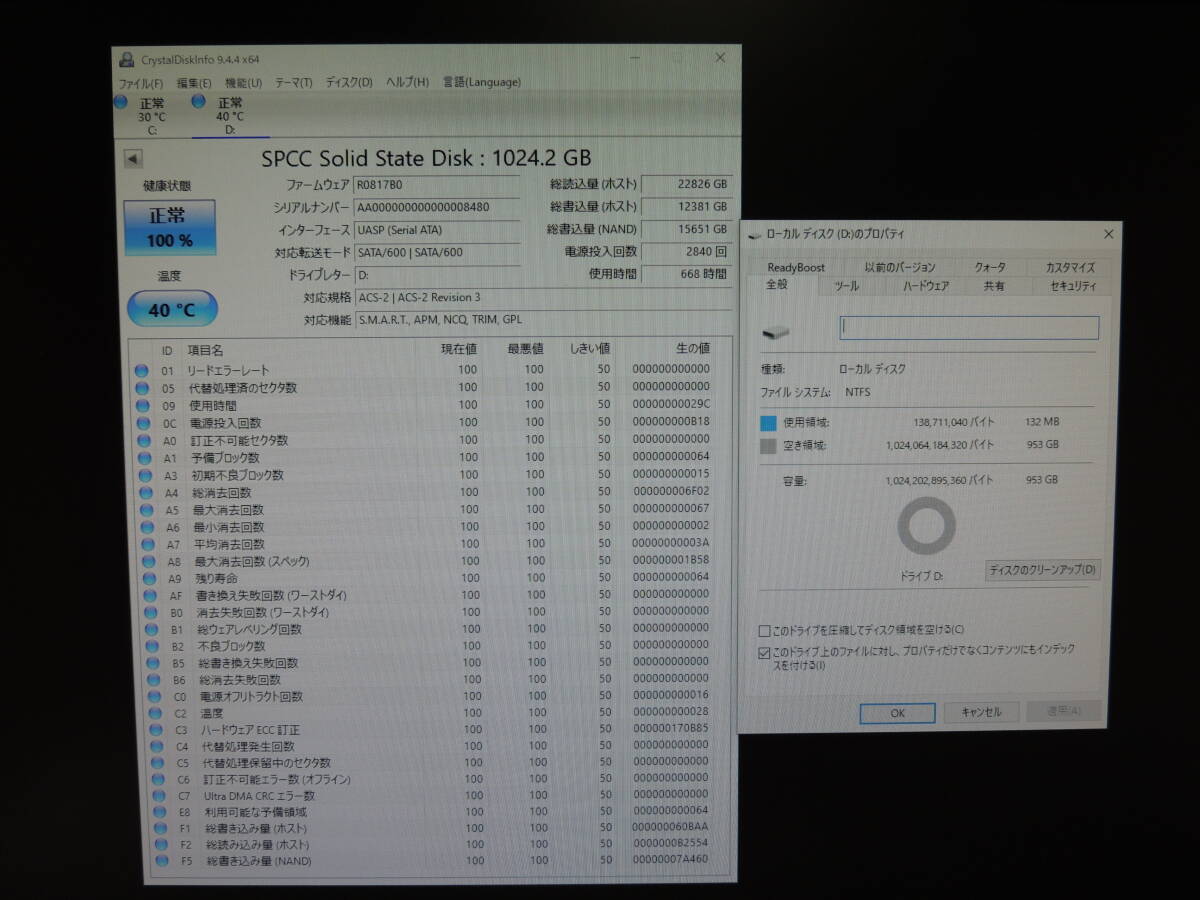Click the status orb for 平均消去回数 row
This screenshot has width=1200, height=900.
pos(147,545)
